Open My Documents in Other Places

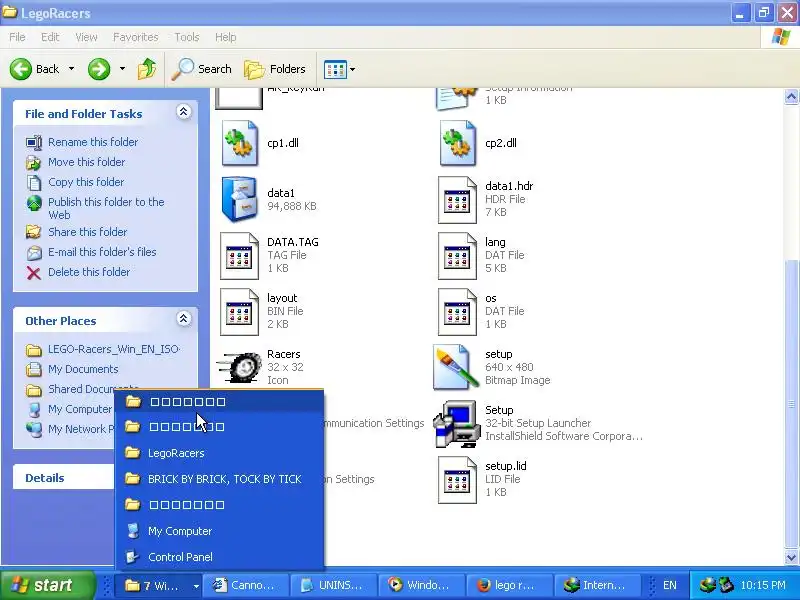pyautogui.click(x=83, y=369)
